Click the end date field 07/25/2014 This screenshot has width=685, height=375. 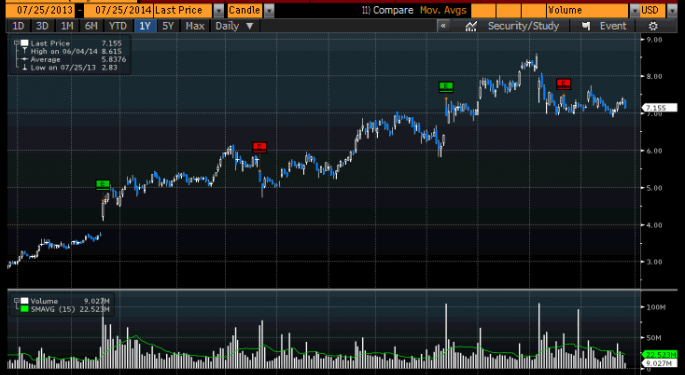click(x=118, y=10)
